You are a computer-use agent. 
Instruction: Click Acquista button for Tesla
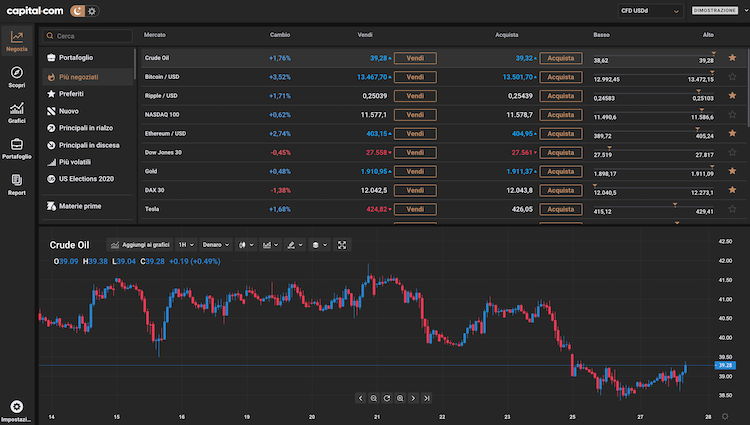tap(561, 209)
